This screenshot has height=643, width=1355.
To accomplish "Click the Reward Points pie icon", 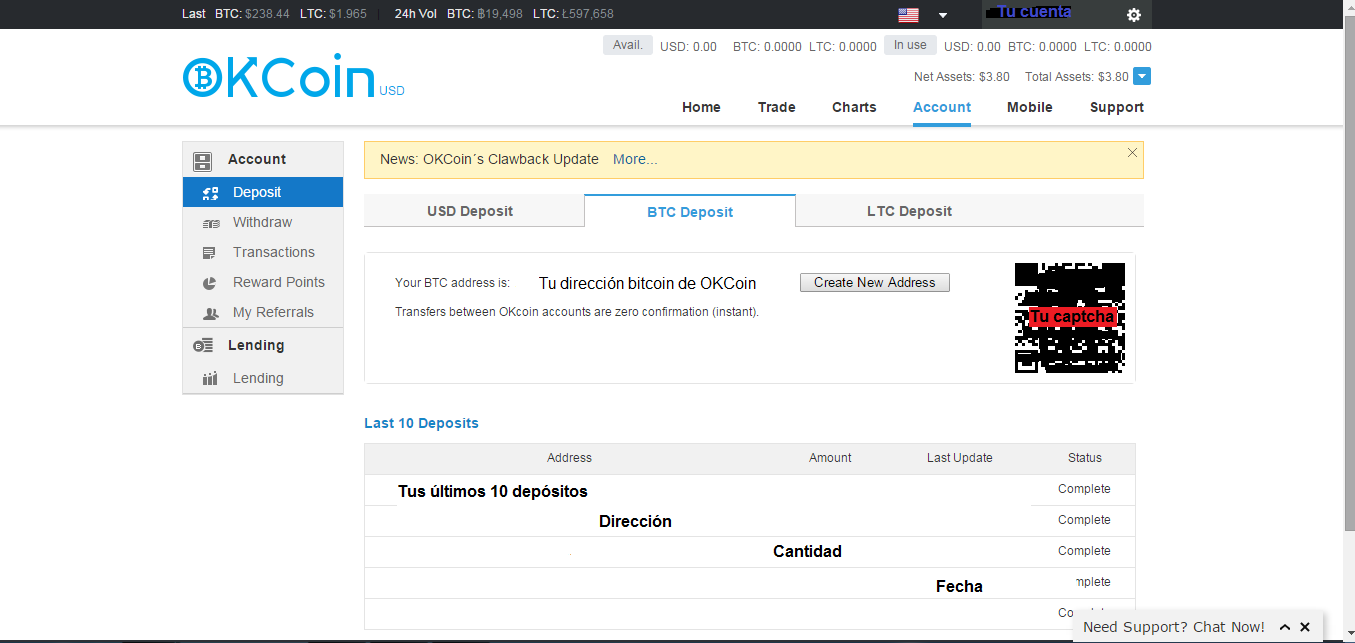I will coord(210,283).
